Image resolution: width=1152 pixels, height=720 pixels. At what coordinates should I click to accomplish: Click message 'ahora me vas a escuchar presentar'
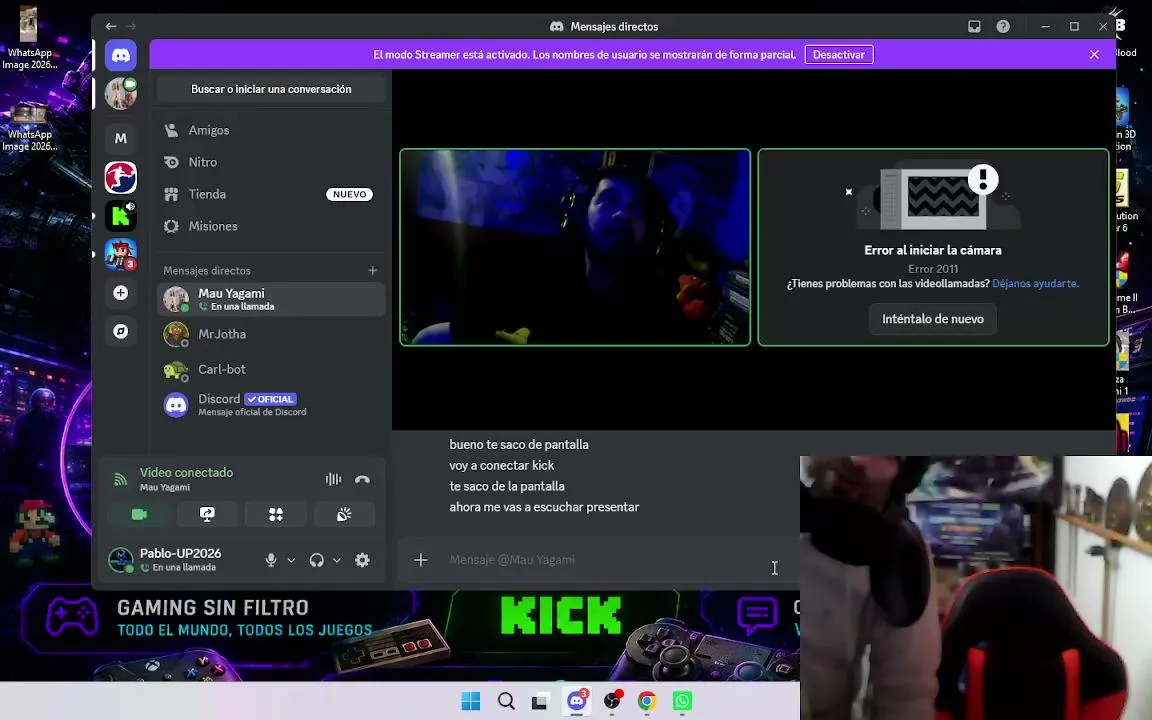pos(544,508)
